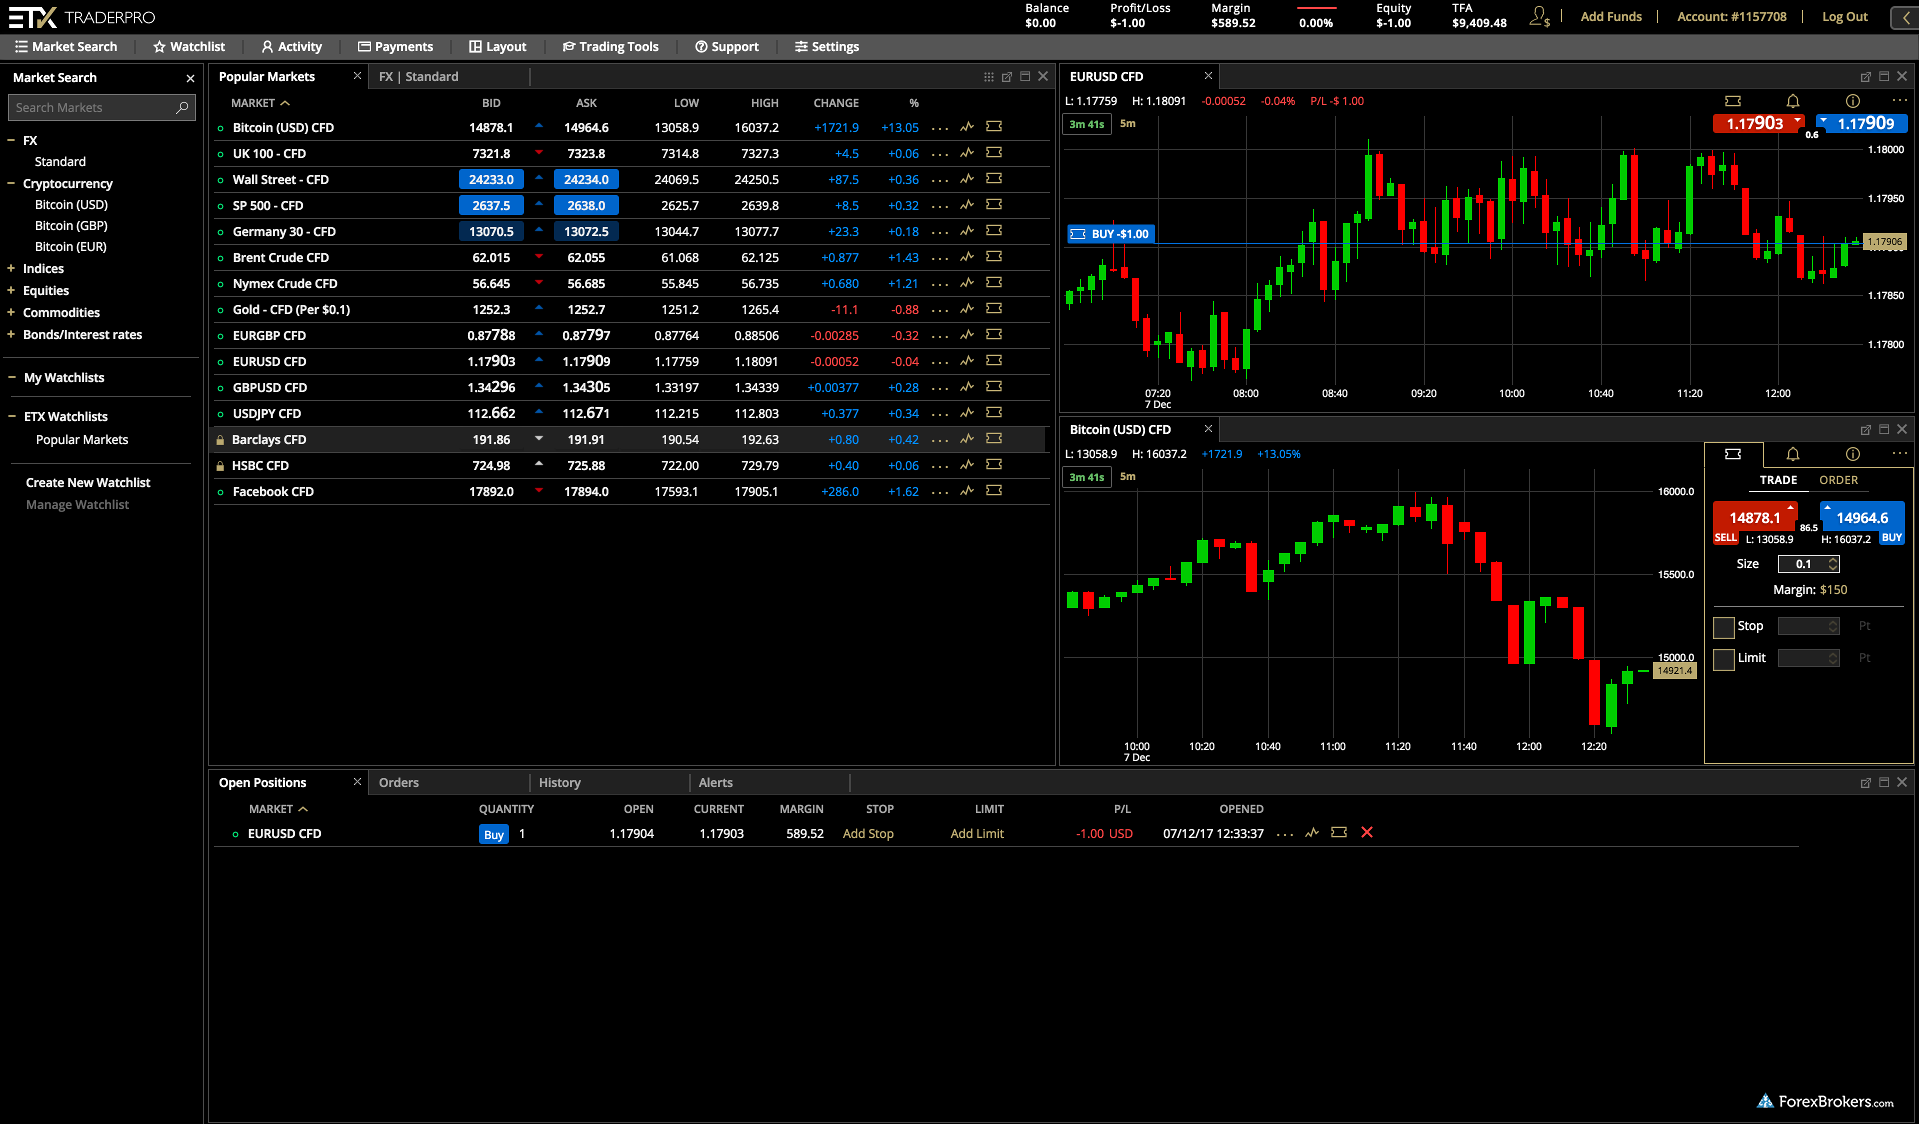Switch to the ORDER tab in Bitcoin ticket
Image resolution: width=1919 pixels, height=1124 pixels.
(1838, 481)
